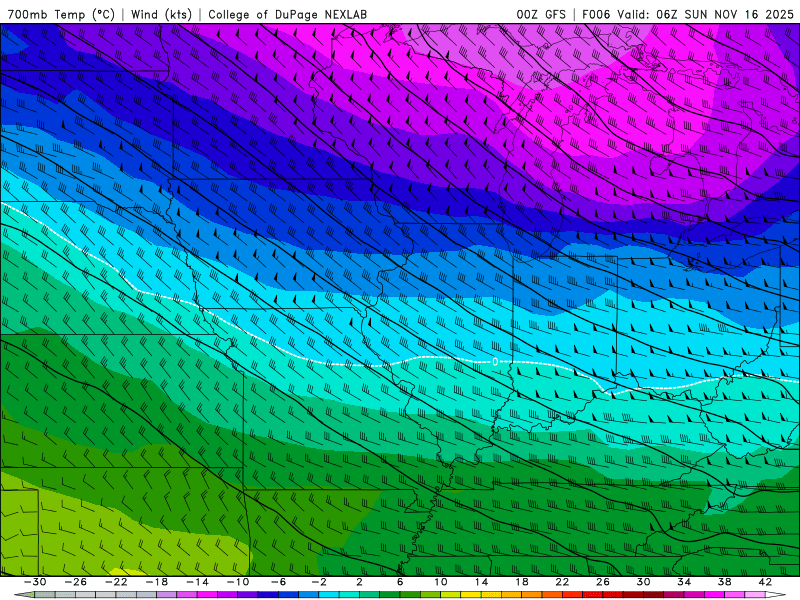Image resolution: width=800 pixels, height=600 pixels.
Task: Click the '10' colorbar label
Action: 441,582
